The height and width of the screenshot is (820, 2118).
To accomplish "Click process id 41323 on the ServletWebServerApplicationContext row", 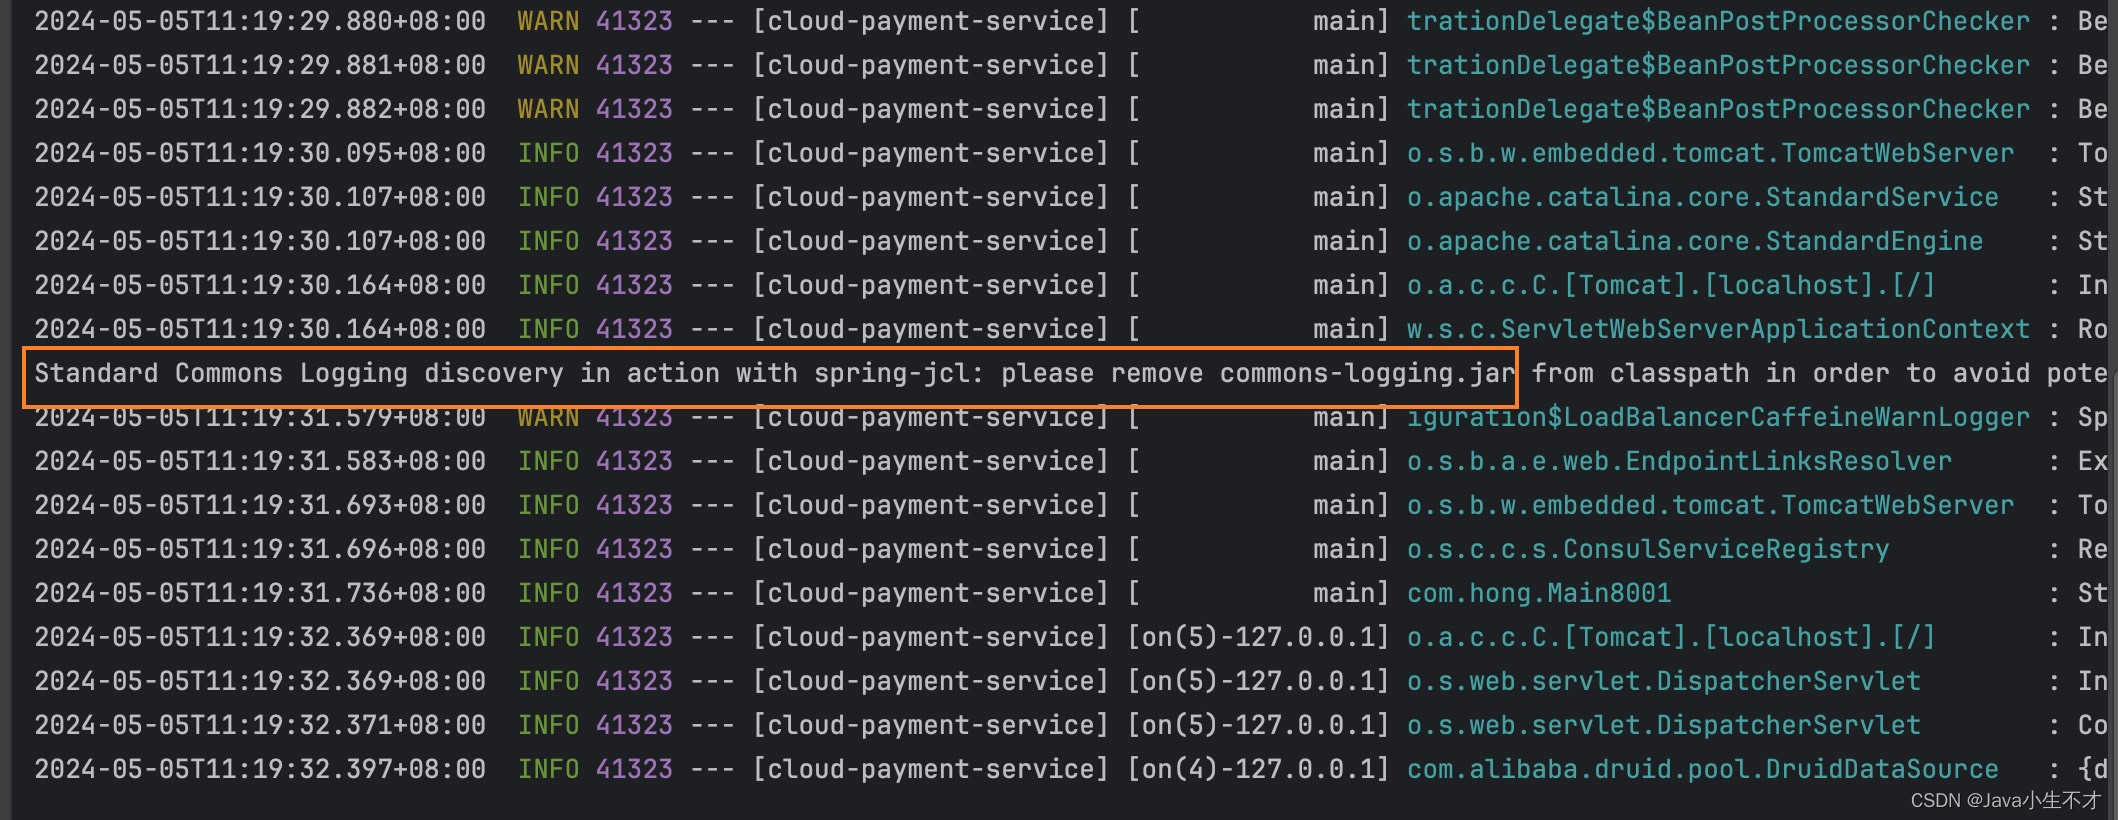I will pyautogui.click(x=634, y=329).
